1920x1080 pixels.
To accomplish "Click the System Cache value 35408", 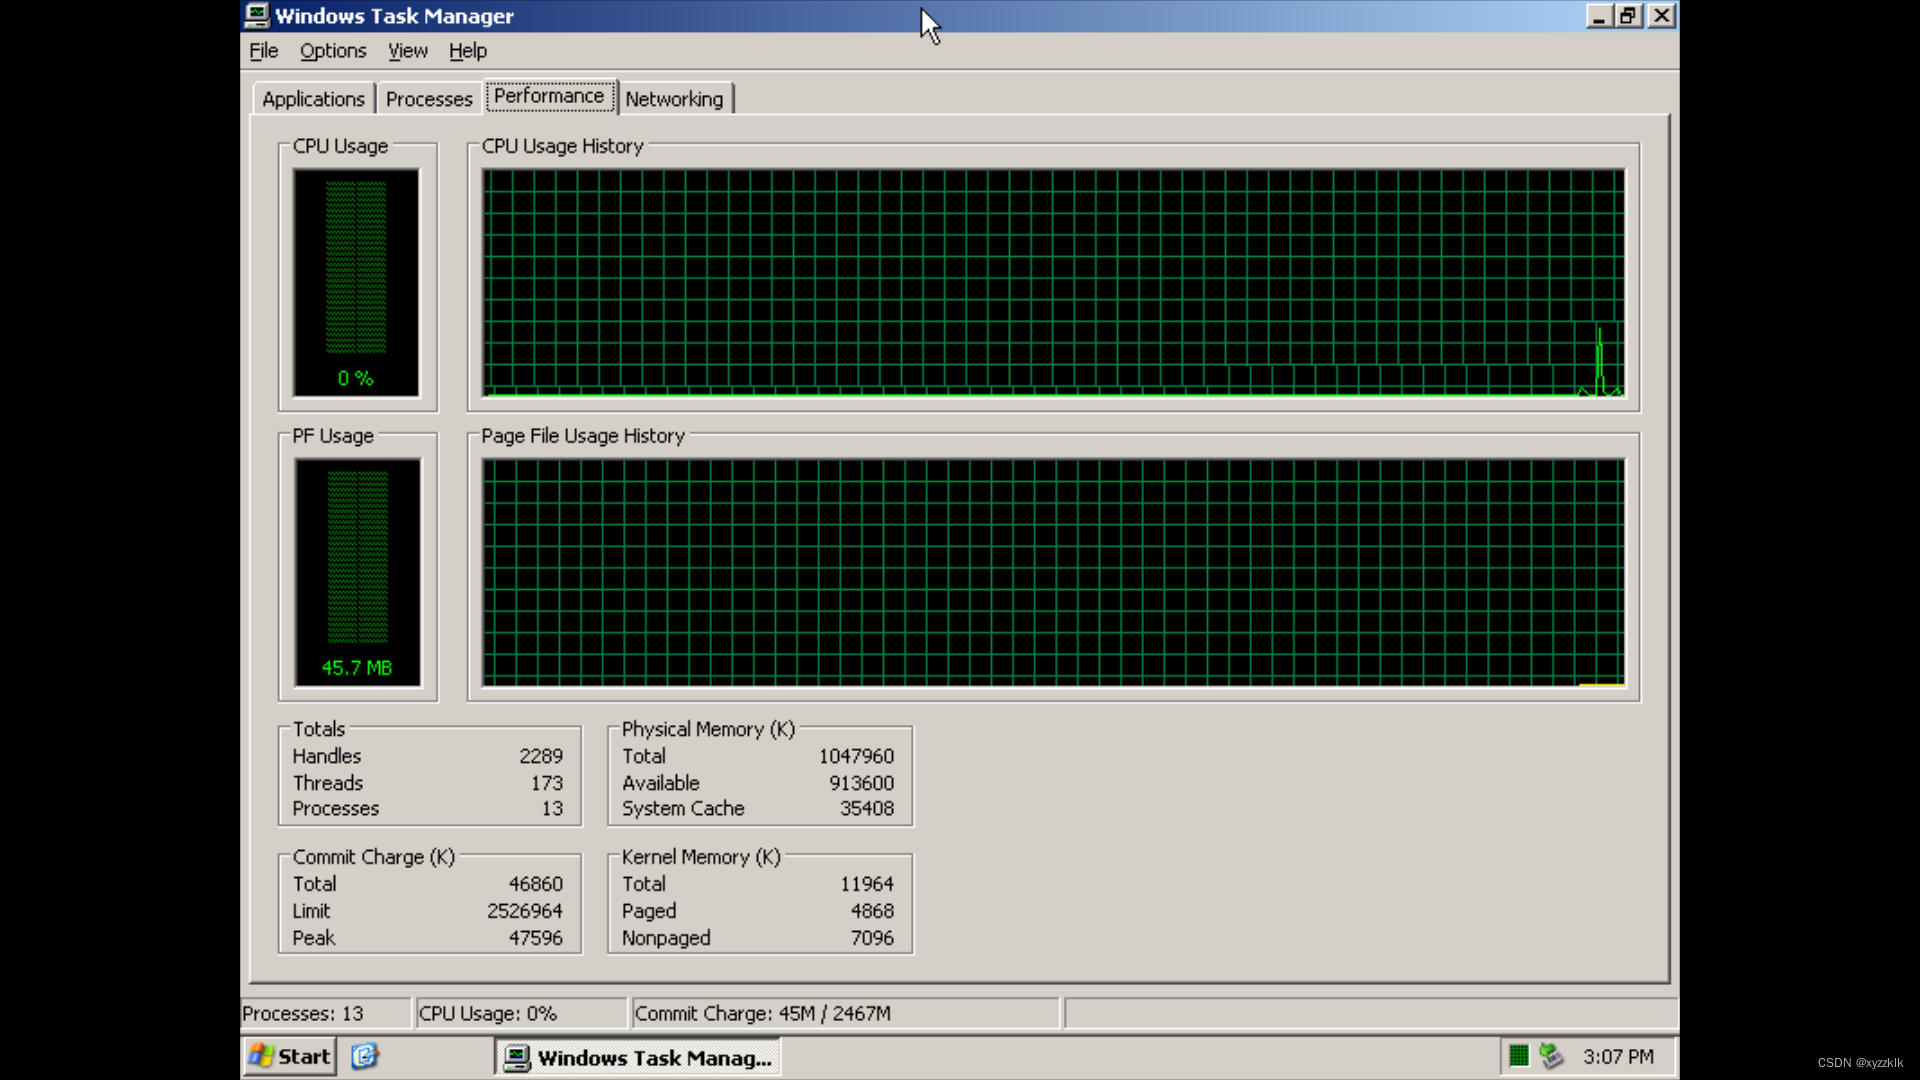I will (866, 809).
